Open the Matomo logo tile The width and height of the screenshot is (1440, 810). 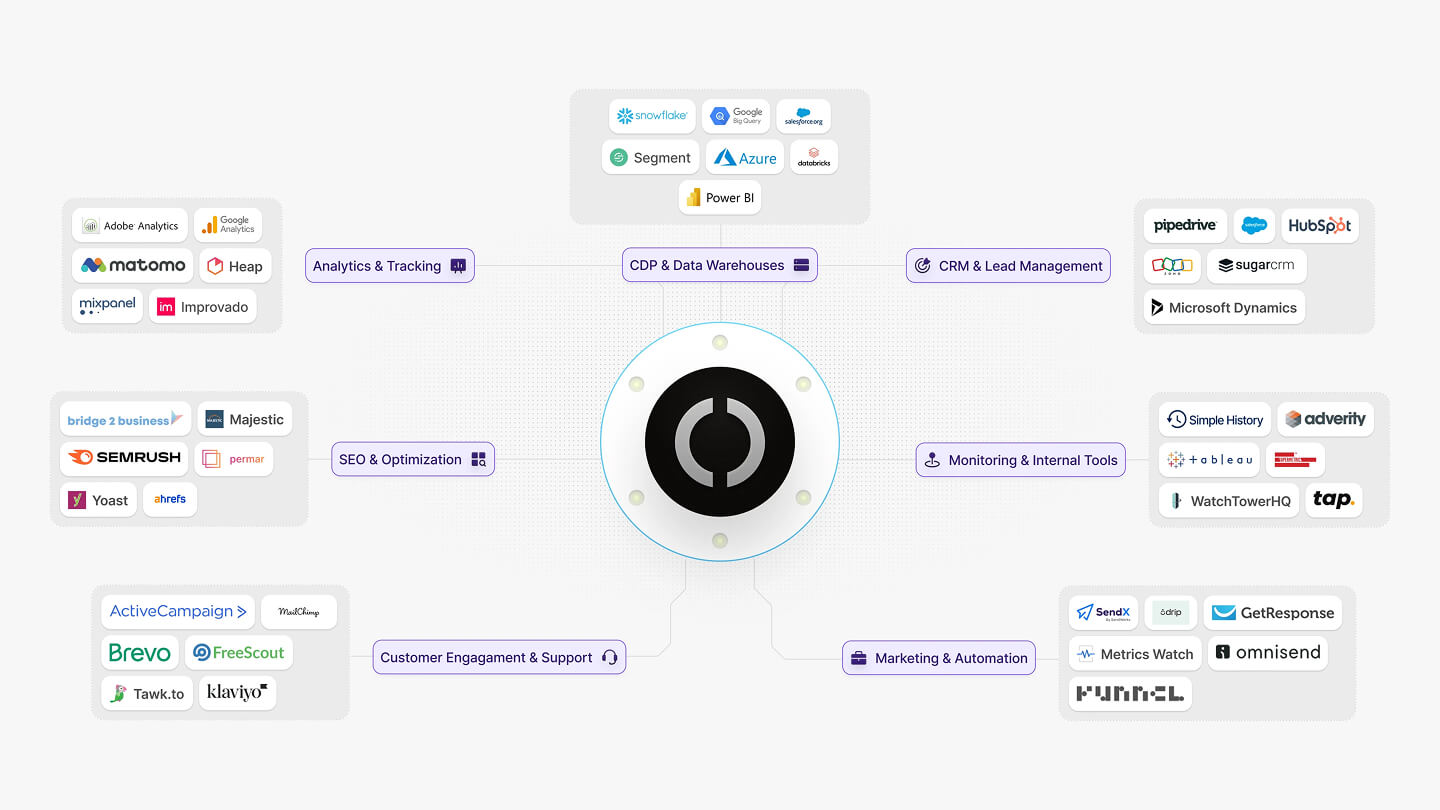134,265
